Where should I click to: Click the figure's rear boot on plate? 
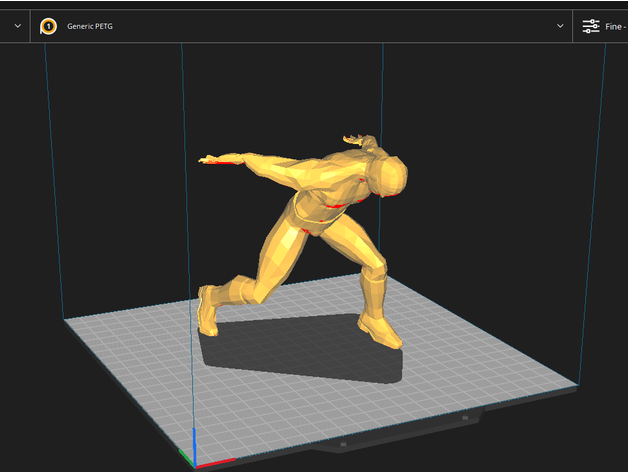(x=209, y=310)
